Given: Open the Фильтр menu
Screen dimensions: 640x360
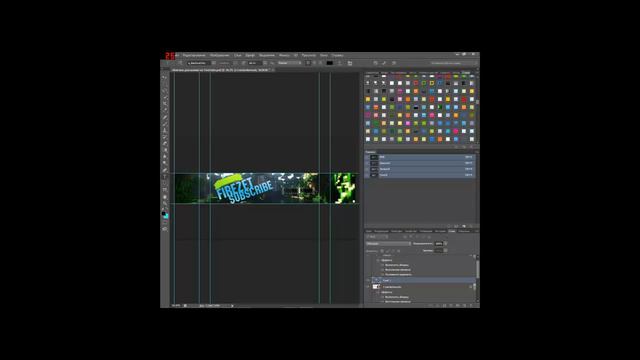Looking at the screenshot, I should pyautogui.click(x=284, y=55).
